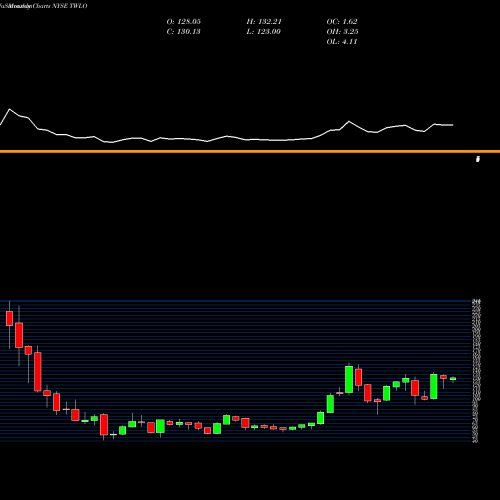Click the 'NYSE TWLO' chart title
Screen dimensions: 500x500
(70, 6)
